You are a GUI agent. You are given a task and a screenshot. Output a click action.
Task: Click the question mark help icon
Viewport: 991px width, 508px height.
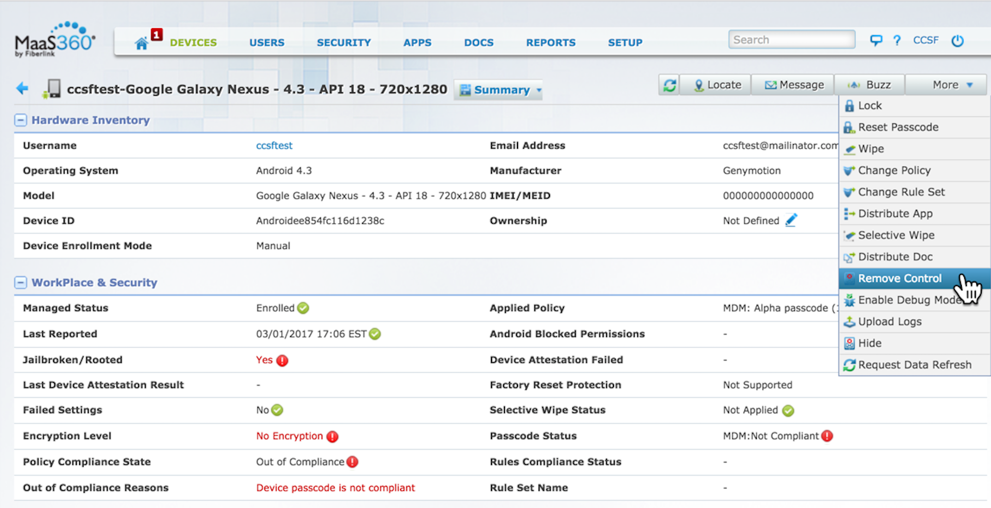pyautogui.click(x=897, y=41)
